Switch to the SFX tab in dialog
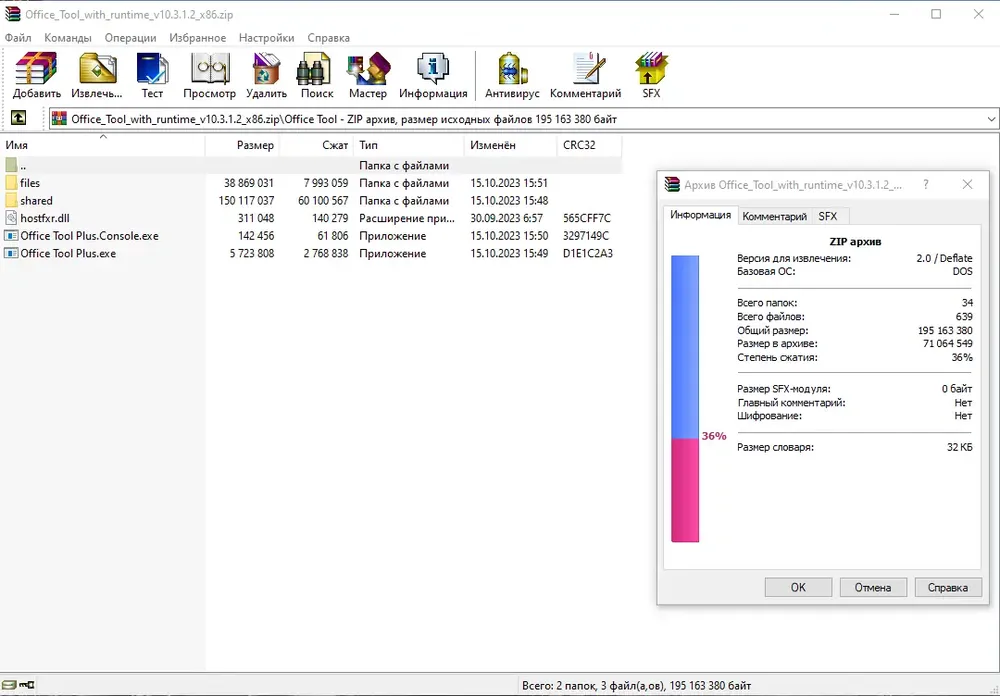Viewport: 1000px width, 696px height. [x=828, y=216]
